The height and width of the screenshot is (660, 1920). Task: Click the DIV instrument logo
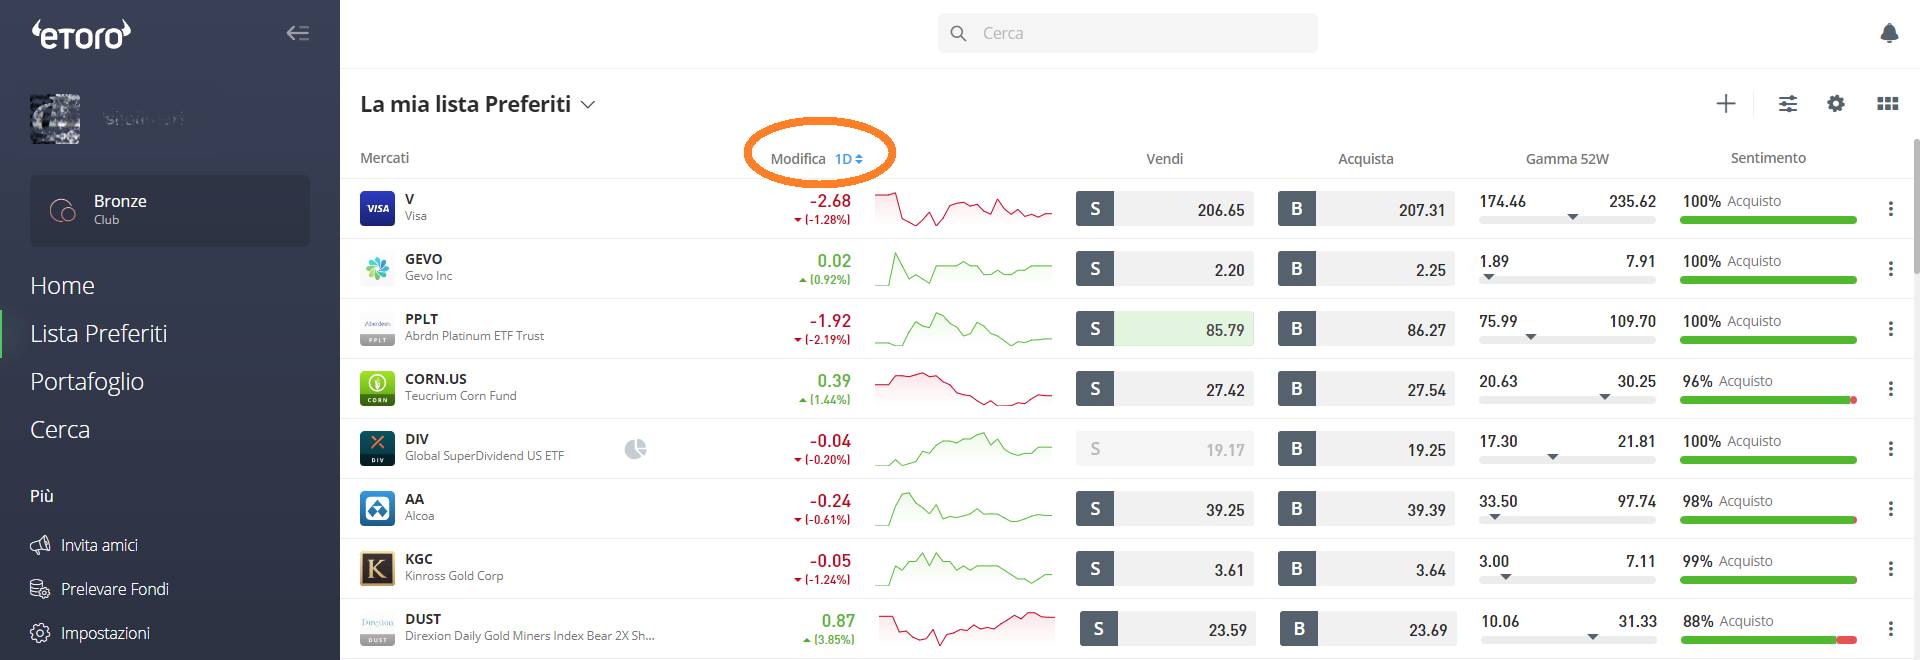377,448
